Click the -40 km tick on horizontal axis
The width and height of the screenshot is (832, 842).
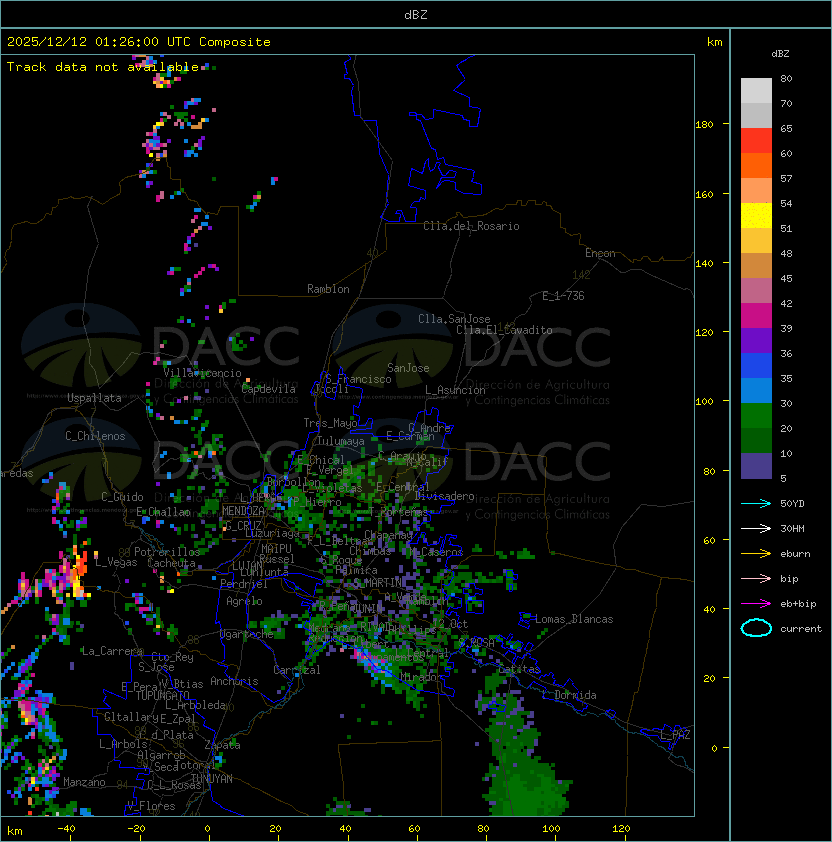click(67, 829)
